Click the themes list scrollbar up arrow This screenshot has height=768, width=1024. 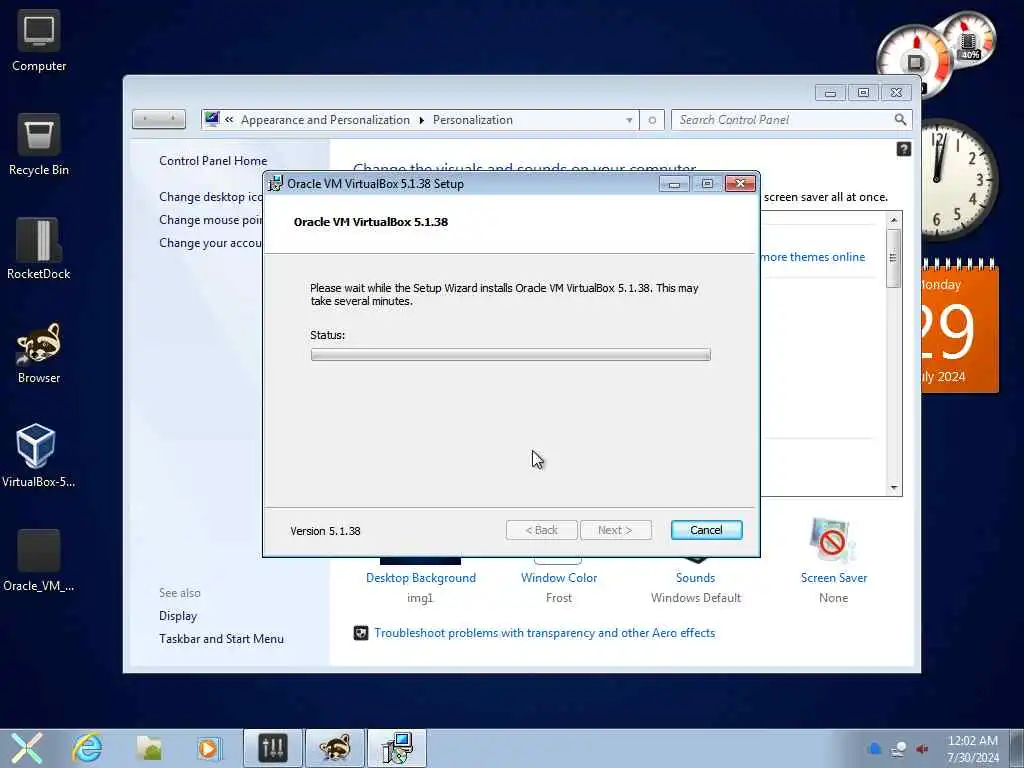point(894,220)
